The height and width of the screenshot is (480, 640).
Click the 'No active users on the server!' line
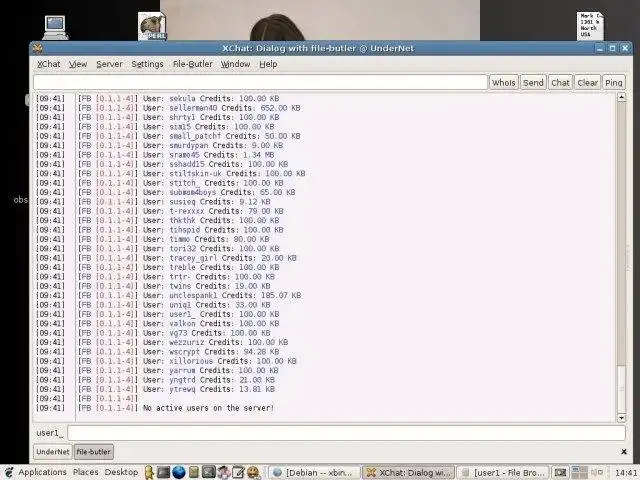click(x=208, y=408)
